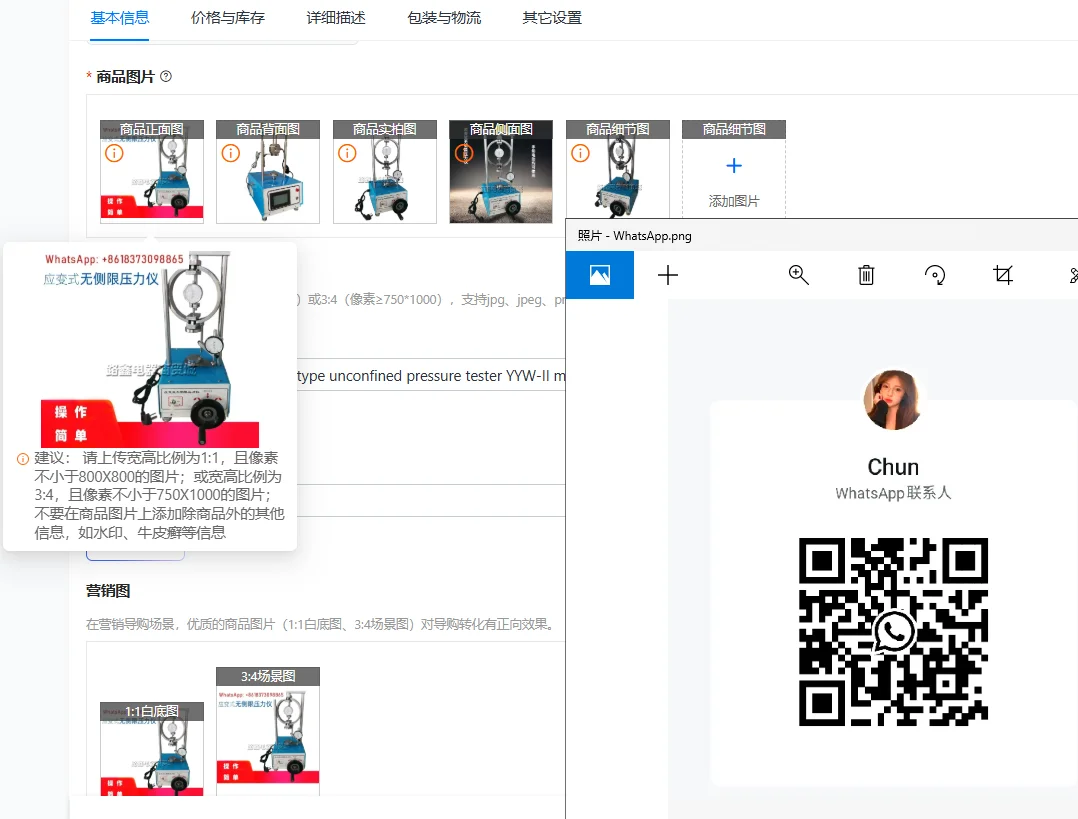This screenshot has height=819, width=1078.
Task: Rotate the photo in Photos app
Action: [x=934, y=275]
